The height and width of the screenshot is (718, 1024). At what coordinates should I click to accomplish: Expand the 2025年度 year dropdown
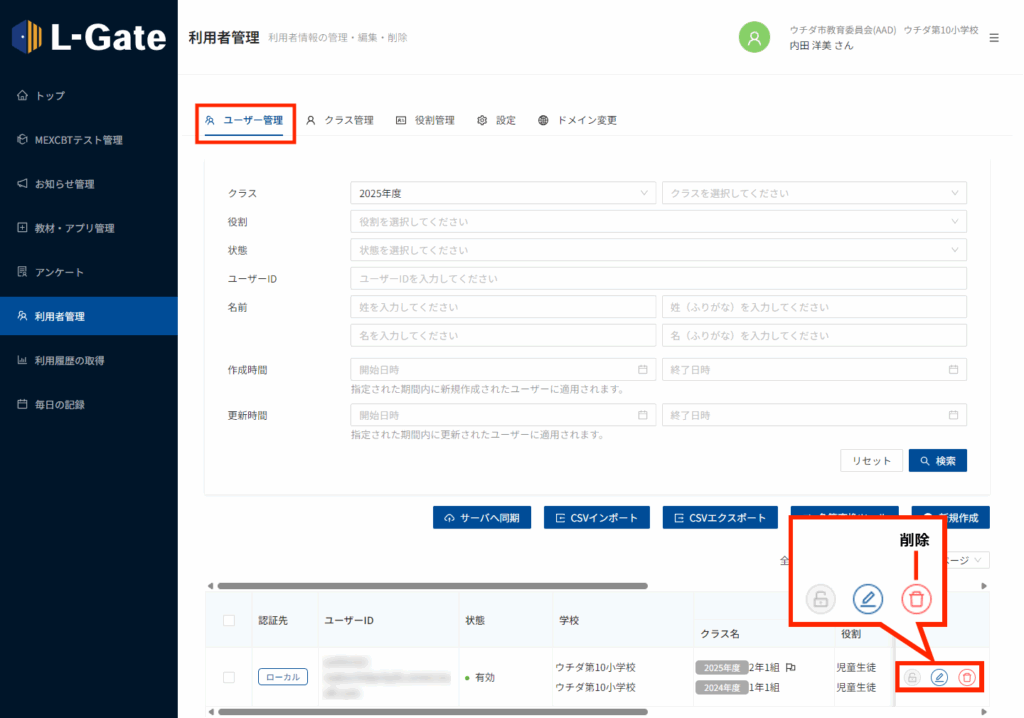(503, 193)
